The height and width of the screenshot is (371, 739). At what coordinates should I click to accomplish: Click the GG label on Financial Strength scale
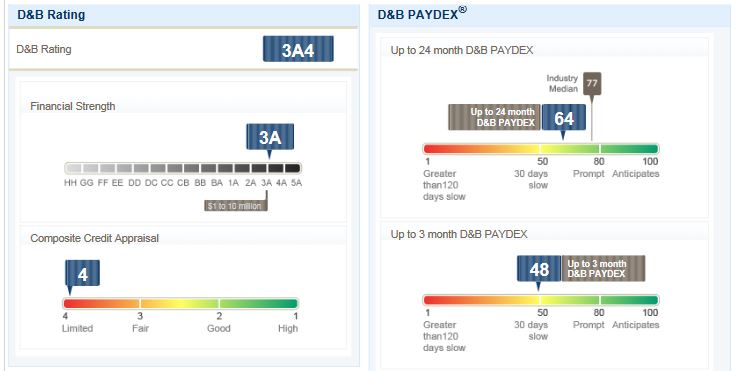[86, 183]
